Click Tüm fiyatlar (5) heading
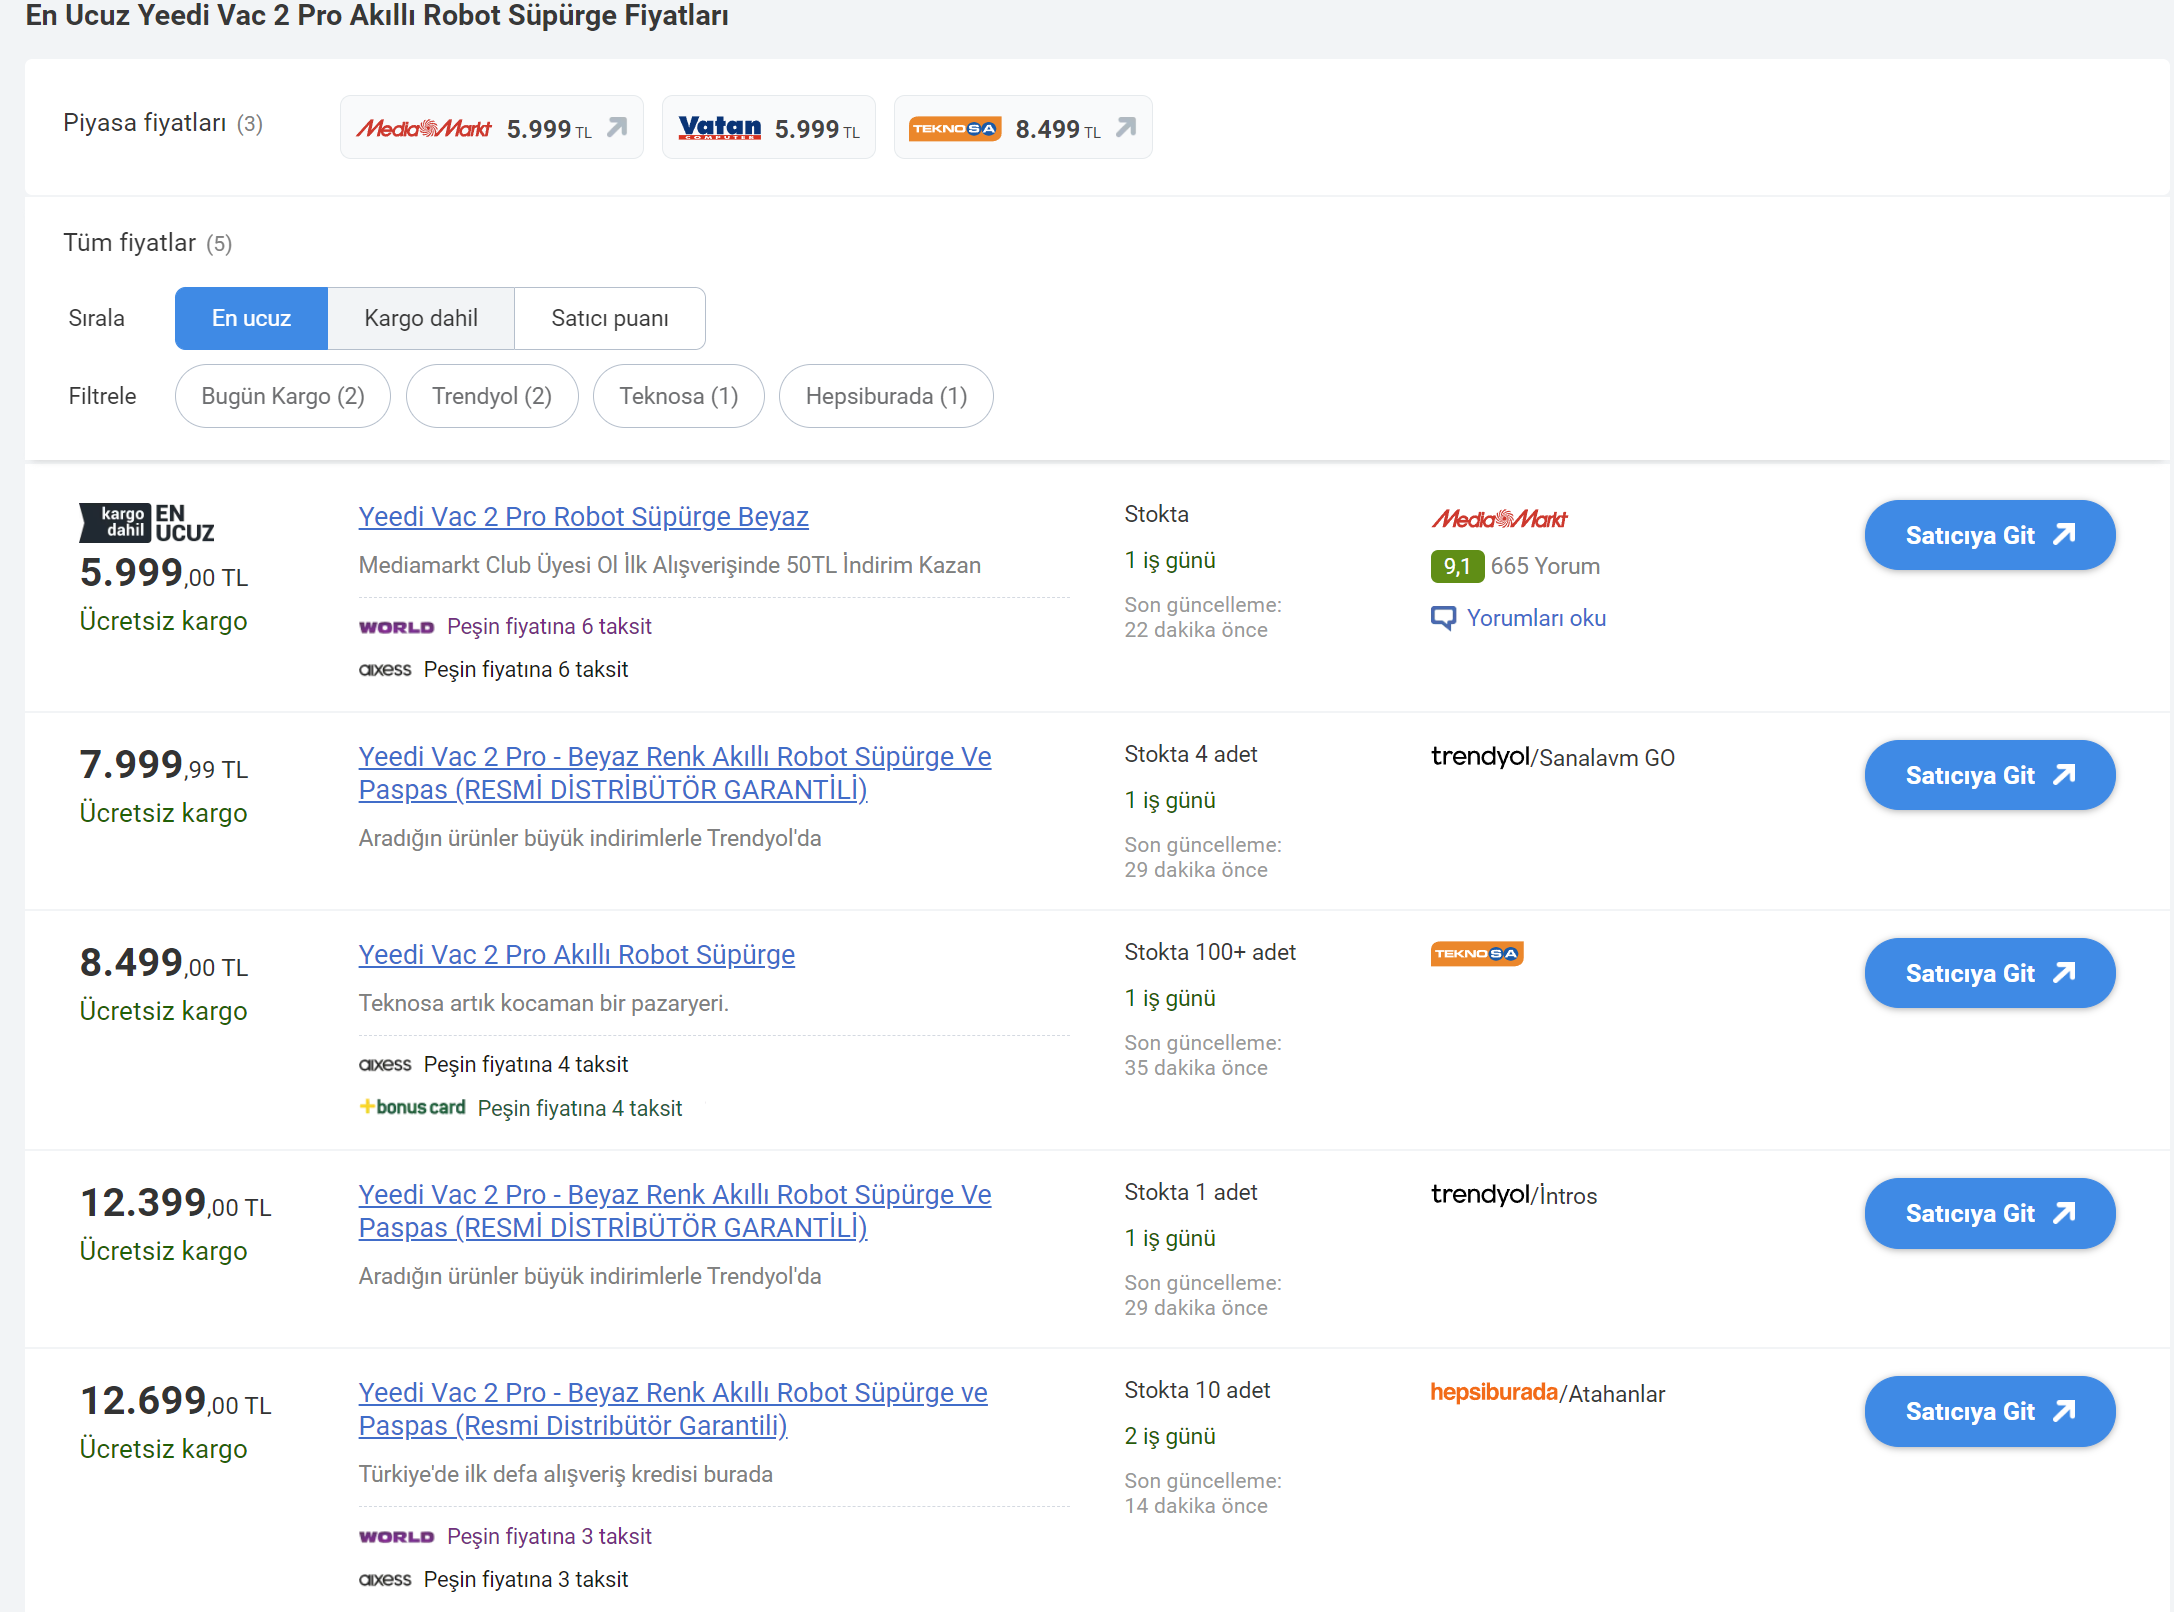Screen dimensions: 2174x1612 click(148, 243)
